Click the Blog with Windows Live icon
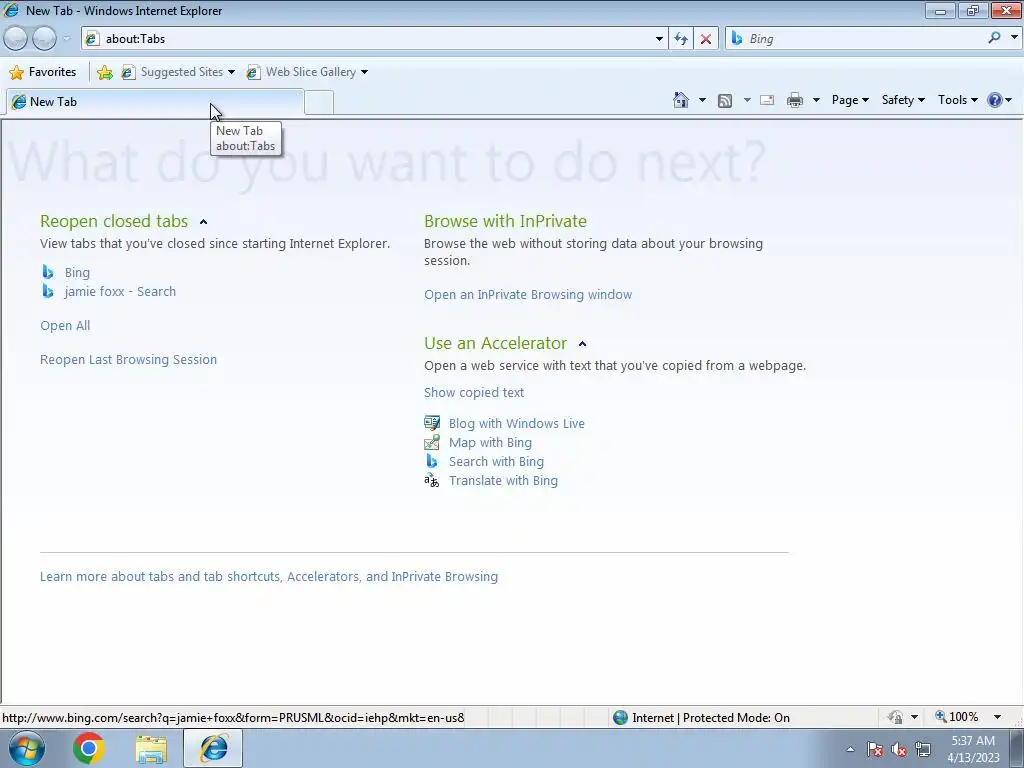Image resolution: width=1024 pixels, height=768 pixels. [x=432, y=423]
